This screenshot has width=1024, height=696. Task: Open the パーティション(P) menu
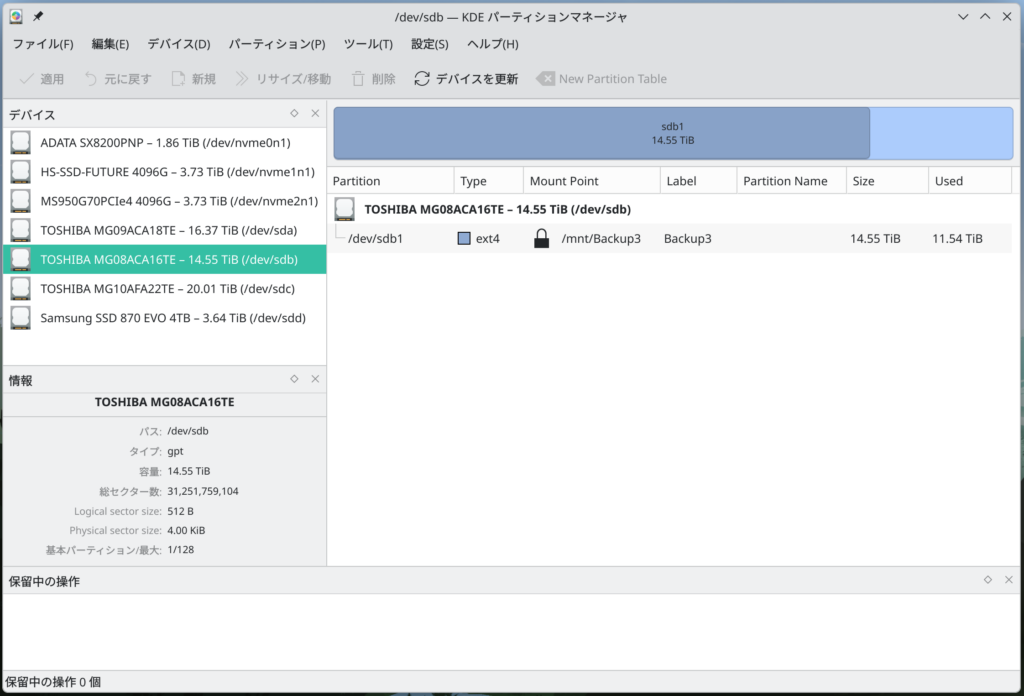click(x=277, y=44)
